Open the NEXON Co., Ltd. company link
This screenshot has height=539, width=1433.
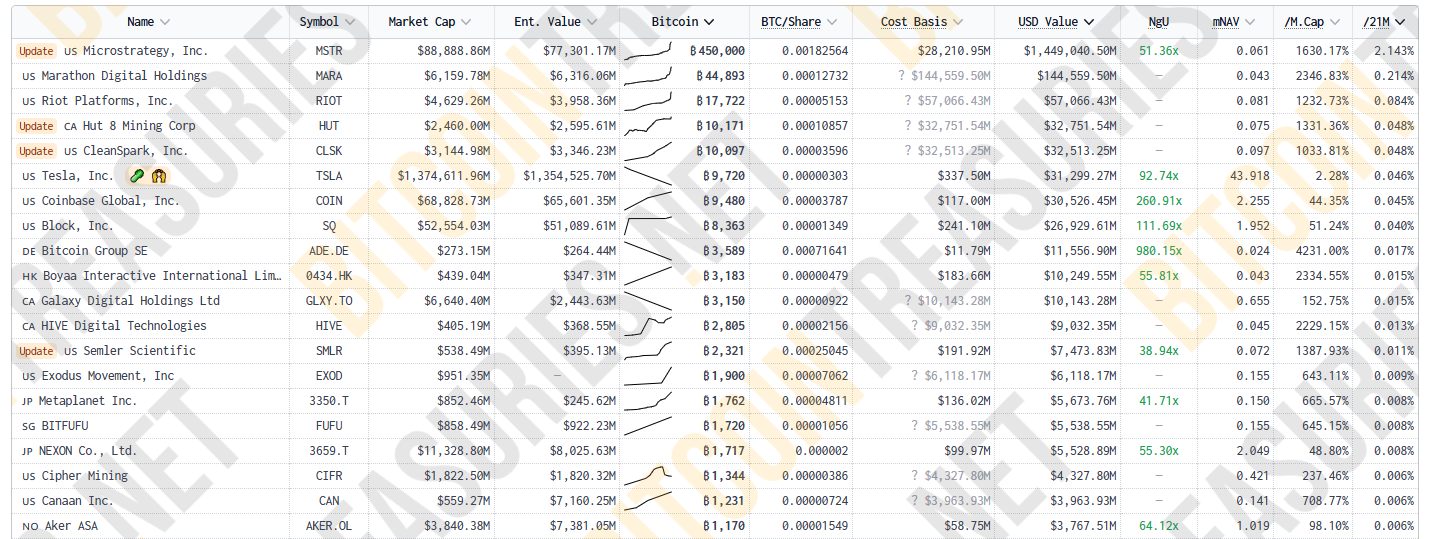coord(88,451)
